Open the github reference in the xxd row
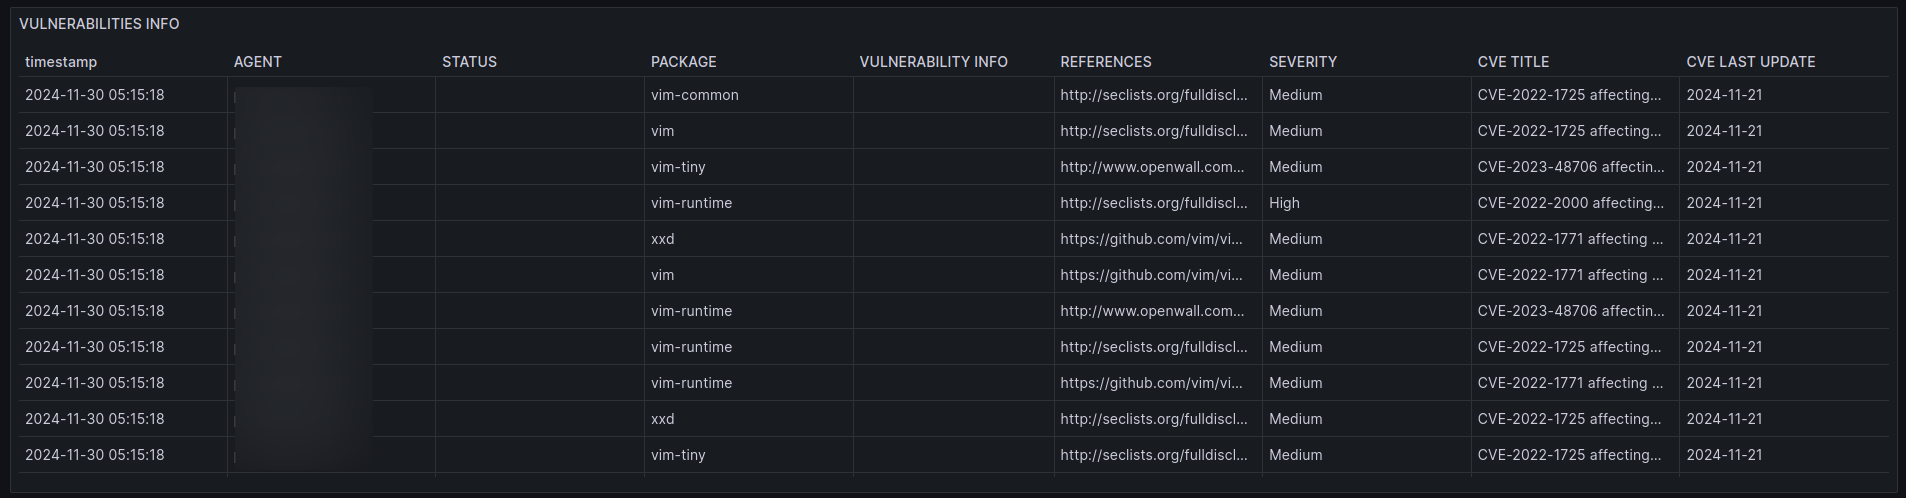Viewport: 1906px width, 498px height. tap(1151, 239)
